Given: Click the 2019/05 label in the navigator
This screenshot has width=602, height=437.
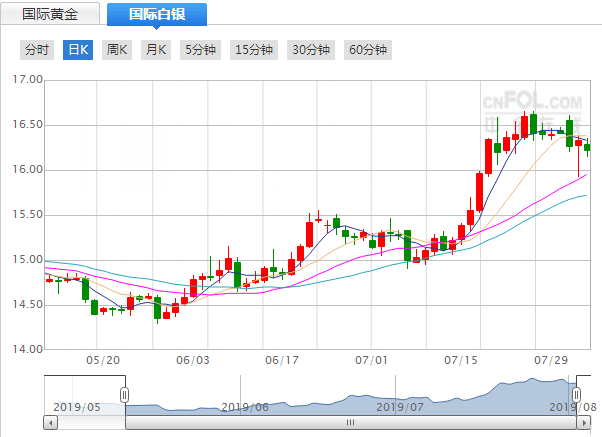Looking at the screenshot, I should click(x=77, y=407).
